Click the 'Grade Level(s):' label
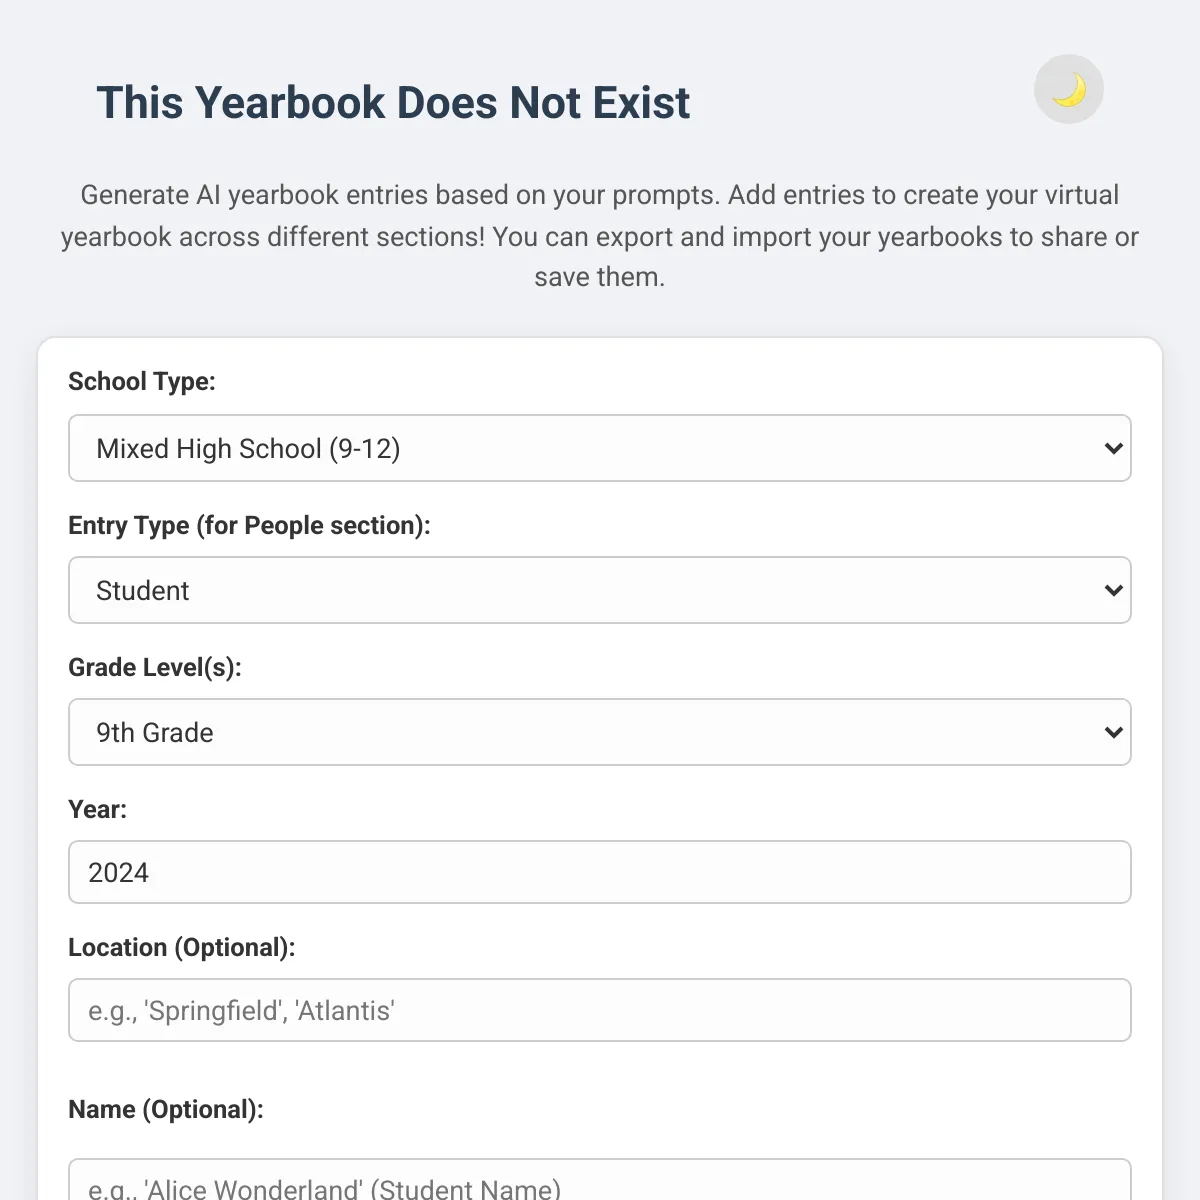Image resolution: width=1200 pixels, height=1200 pixels. [x=155, y=667]
